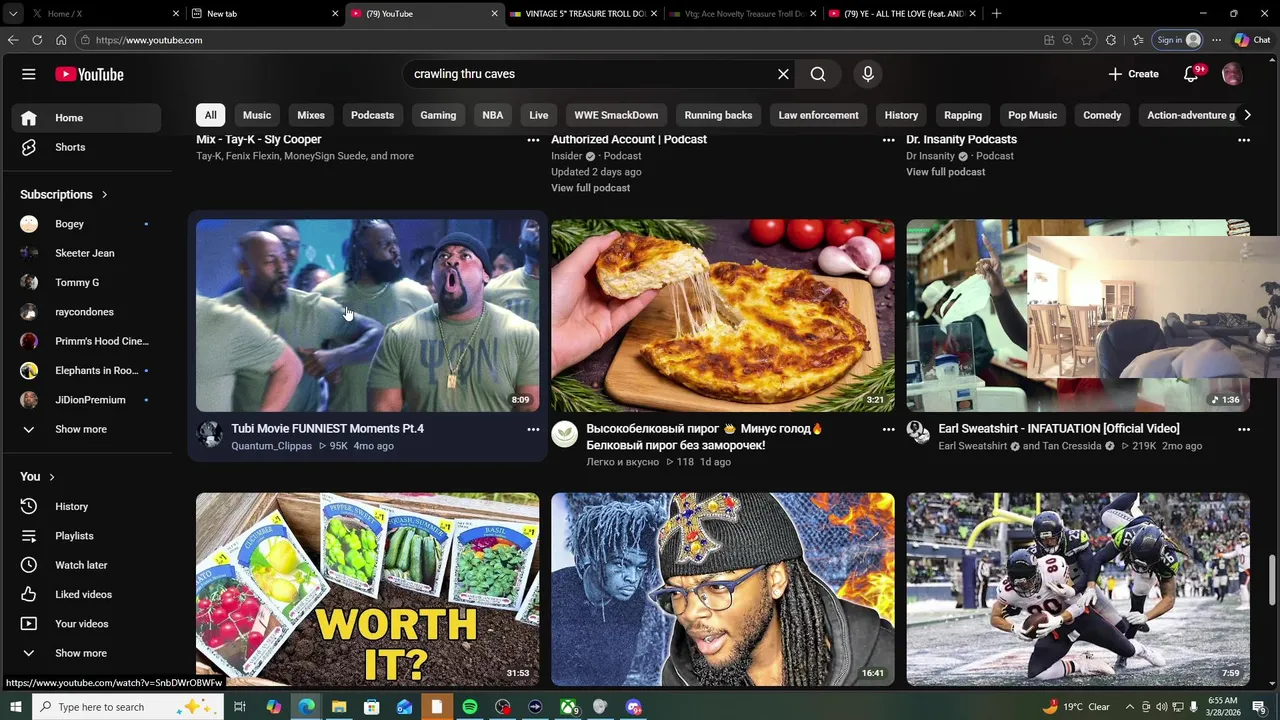Select the Comedy category chip
Screen dimensions: 1280x720
tap(1102, 115)
